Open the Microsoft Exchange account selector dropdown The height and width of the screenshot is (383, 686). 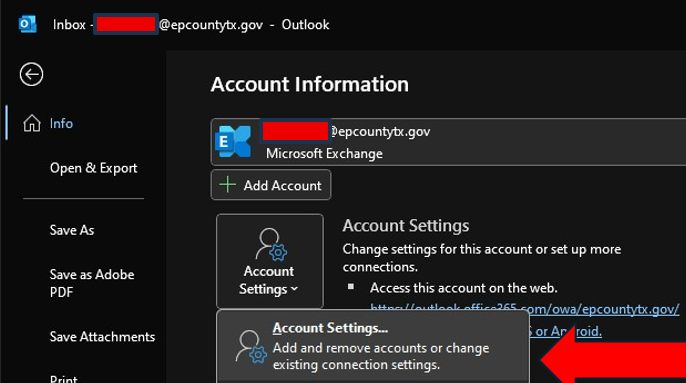448,142
